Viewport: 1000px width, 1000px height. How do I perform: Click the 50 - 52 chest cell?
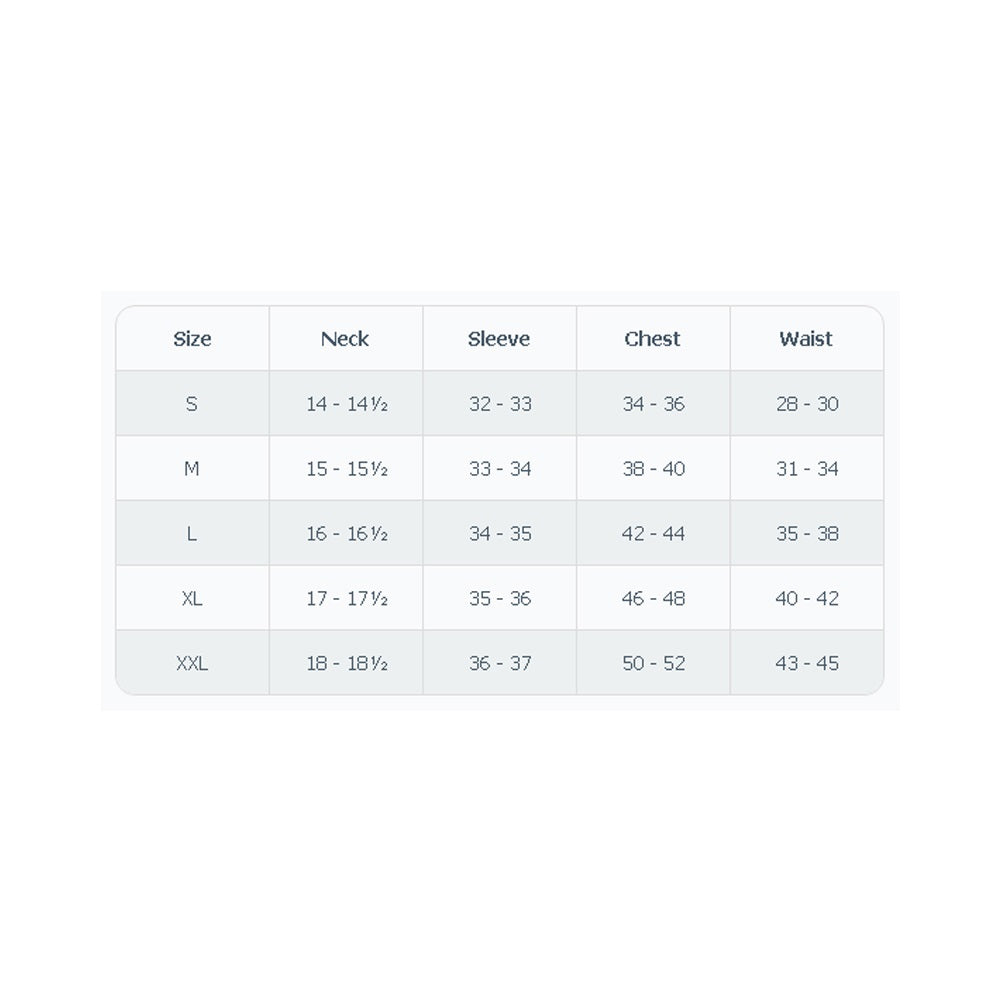pyautogui.click(x=653, y=663)
